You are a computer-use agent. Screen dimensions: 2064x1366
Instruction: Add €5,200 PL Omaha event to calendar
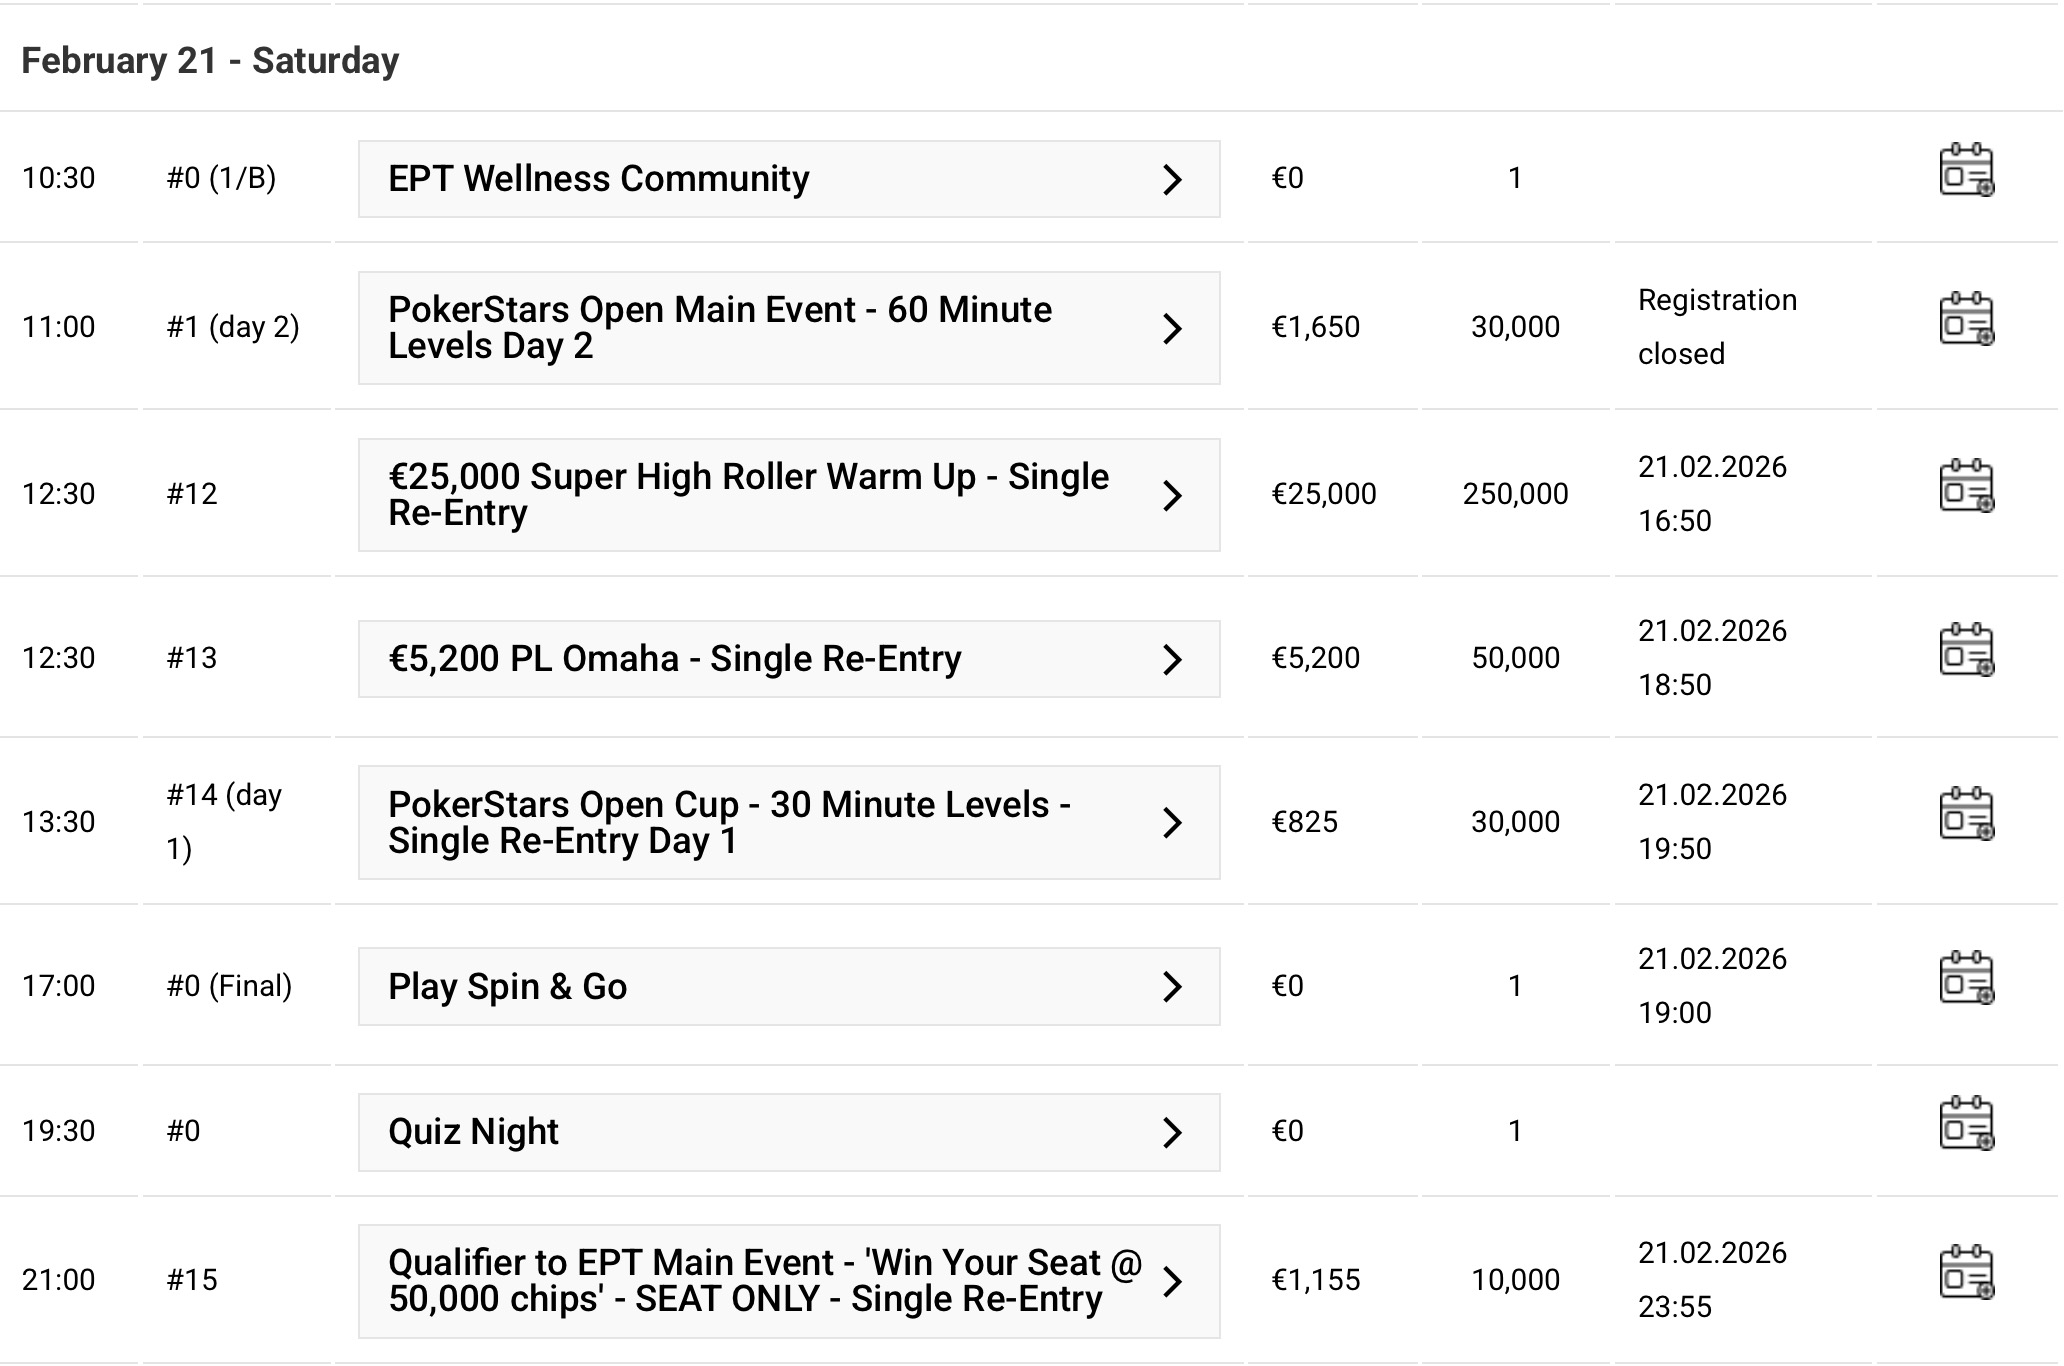pyautogui.click(x=1966, y=651)
